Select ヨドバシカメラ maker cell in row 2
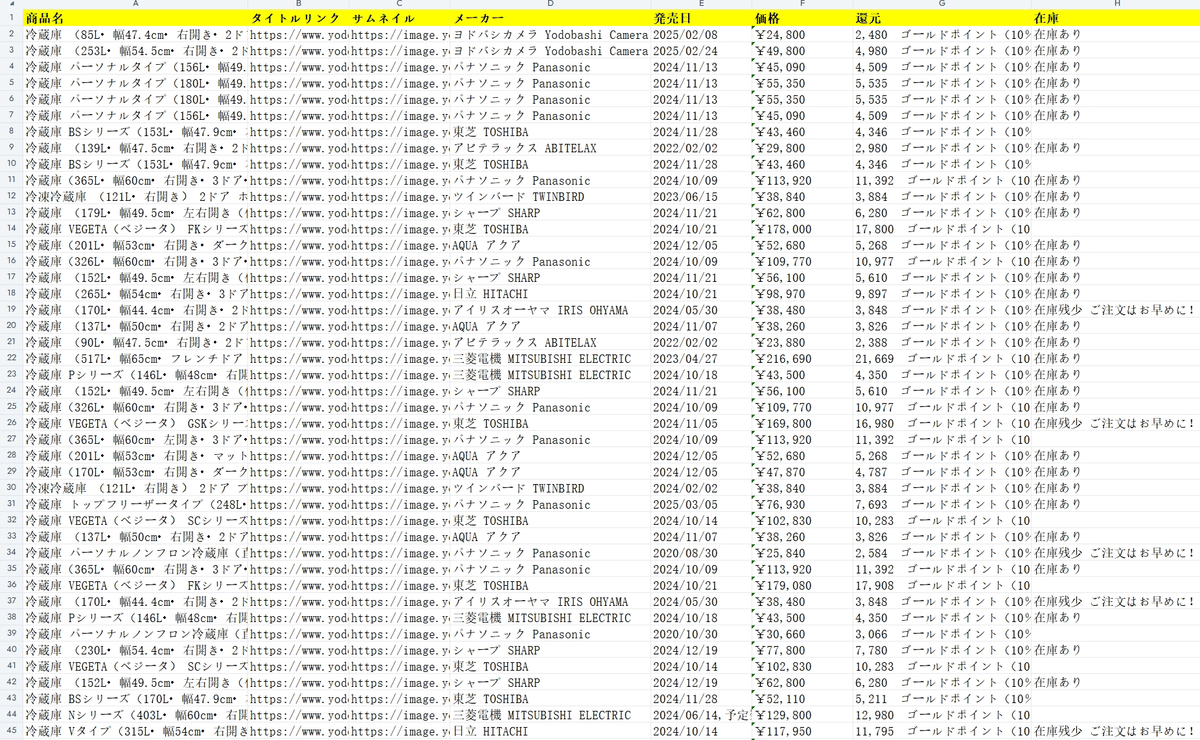Image resolution: width=1200 pixels, height=740 pixels. tap(550, 35)
